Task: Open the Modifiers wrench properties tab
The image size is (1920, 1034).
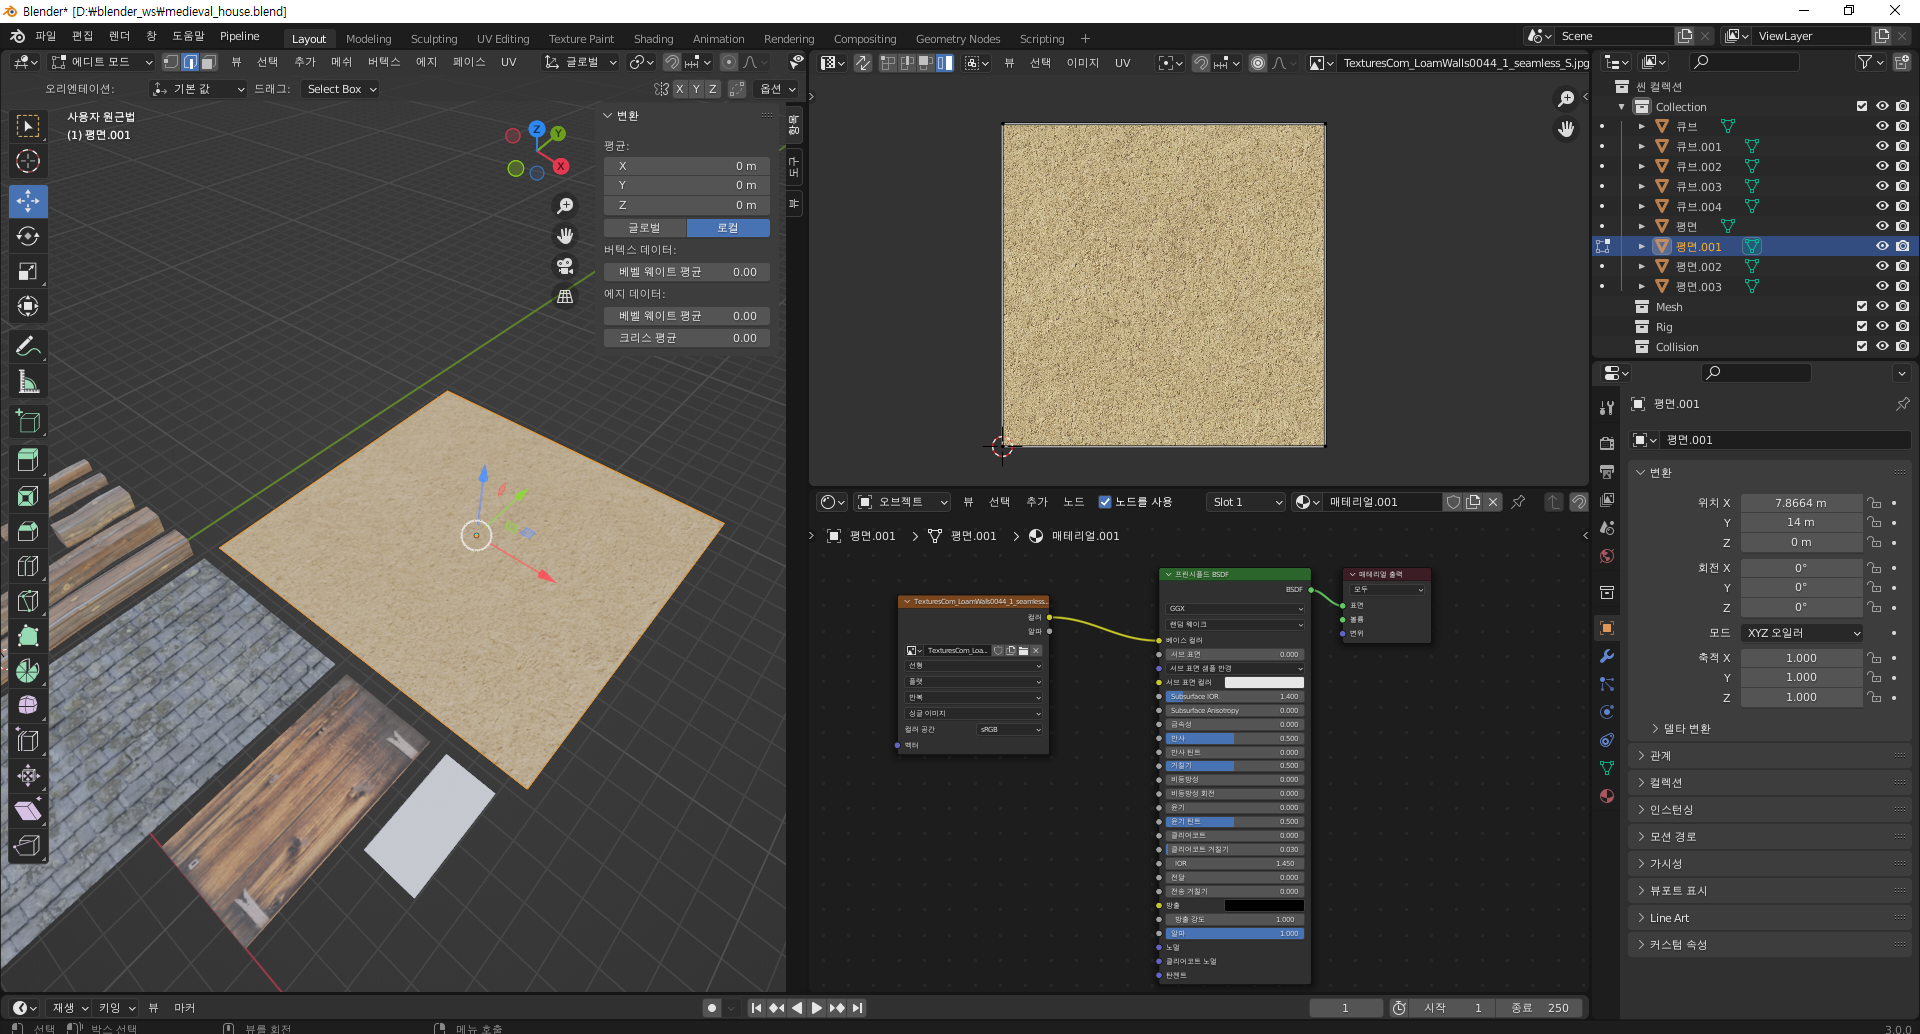Action: (1607, 656)
